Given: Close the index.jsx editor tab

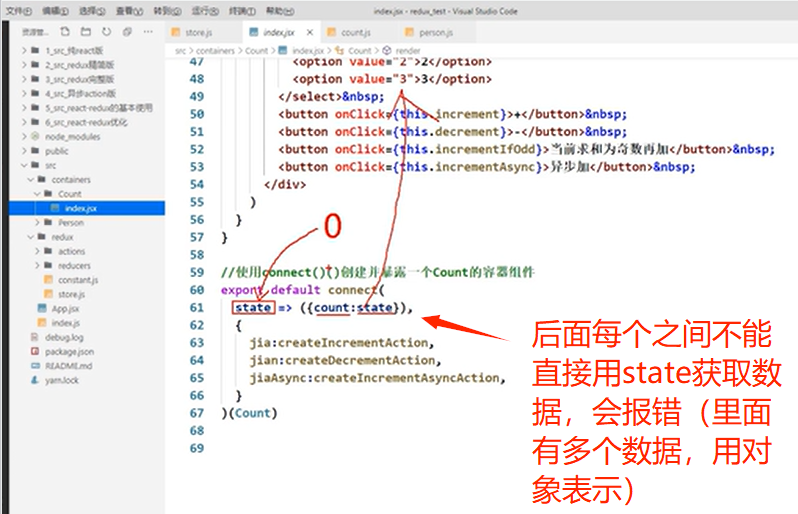Looking at the screenshot, I should tap(309, 33).
